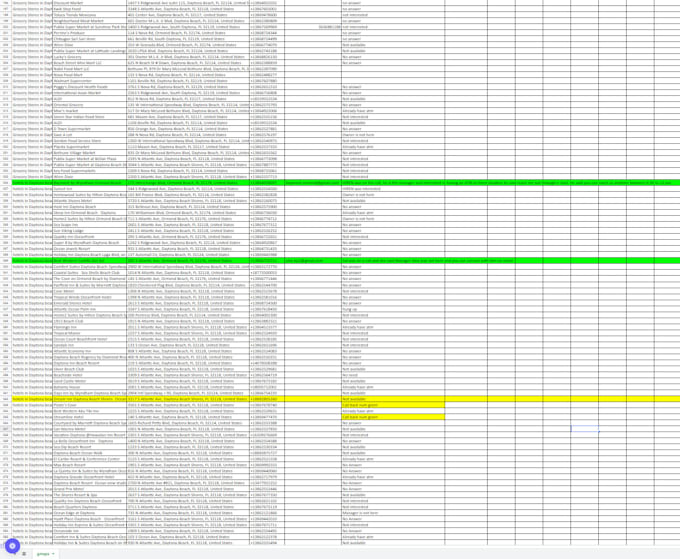Select the 'Hung up' status cell
The image size is (680, 559).
(x=393, y=309)
